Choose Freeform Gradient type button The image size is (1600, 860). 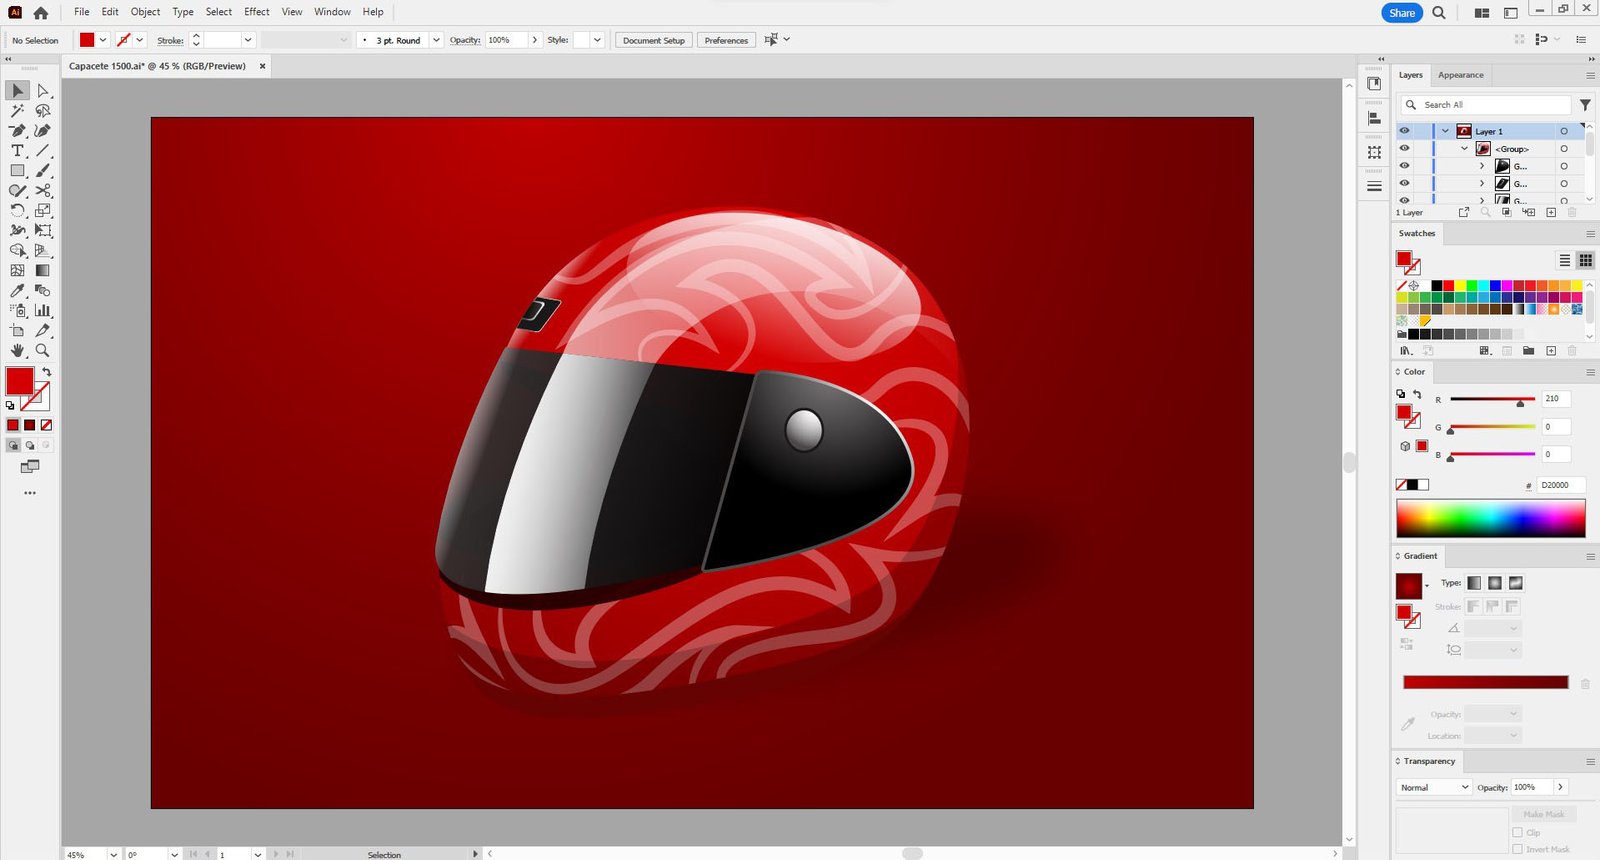click(x=1516, y=583)
